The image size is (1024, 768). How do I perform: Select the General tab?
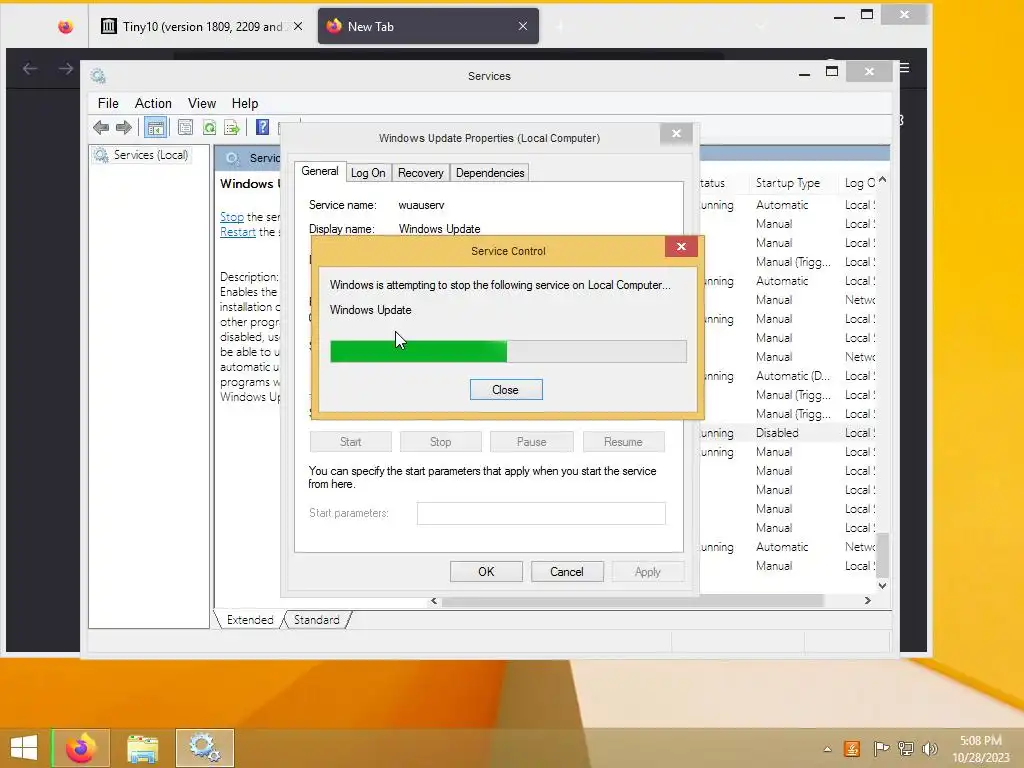(320, 171)
